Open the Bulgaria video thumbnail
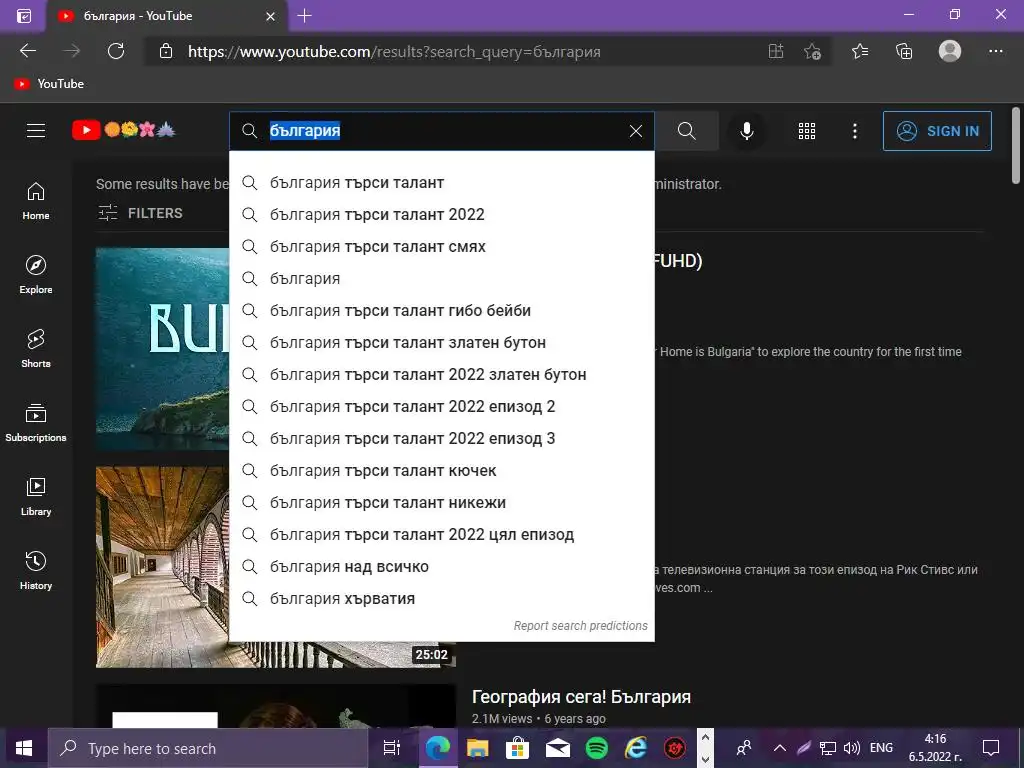This screenshot has width=1024, height=768. click(162, 349)
